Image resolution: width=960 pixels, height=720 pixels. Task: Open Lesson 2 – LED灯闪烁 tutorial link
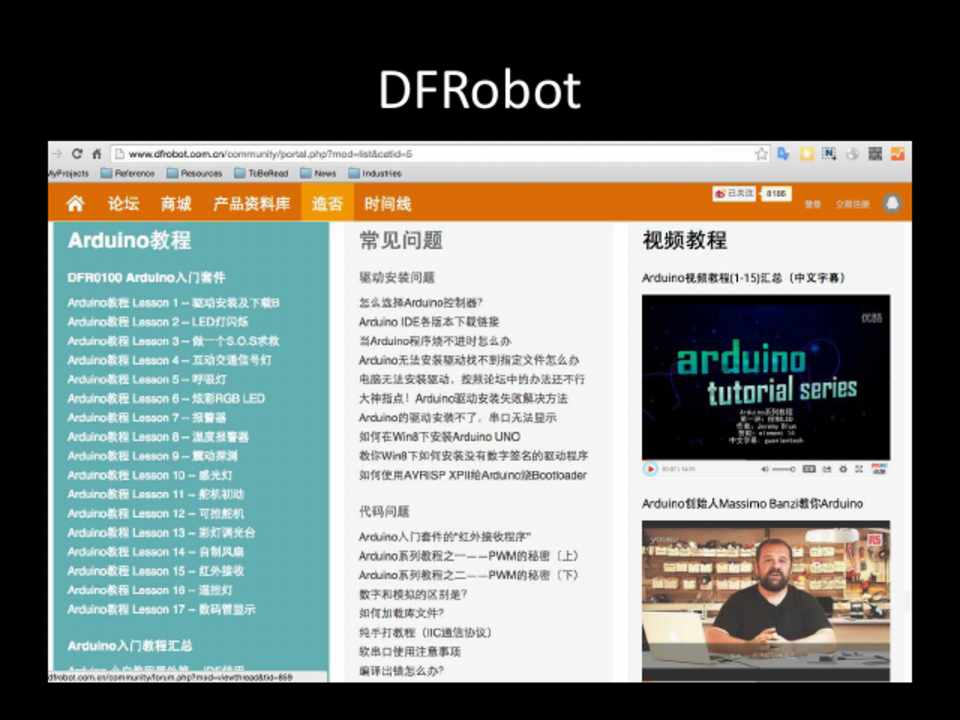coord(158,322)
